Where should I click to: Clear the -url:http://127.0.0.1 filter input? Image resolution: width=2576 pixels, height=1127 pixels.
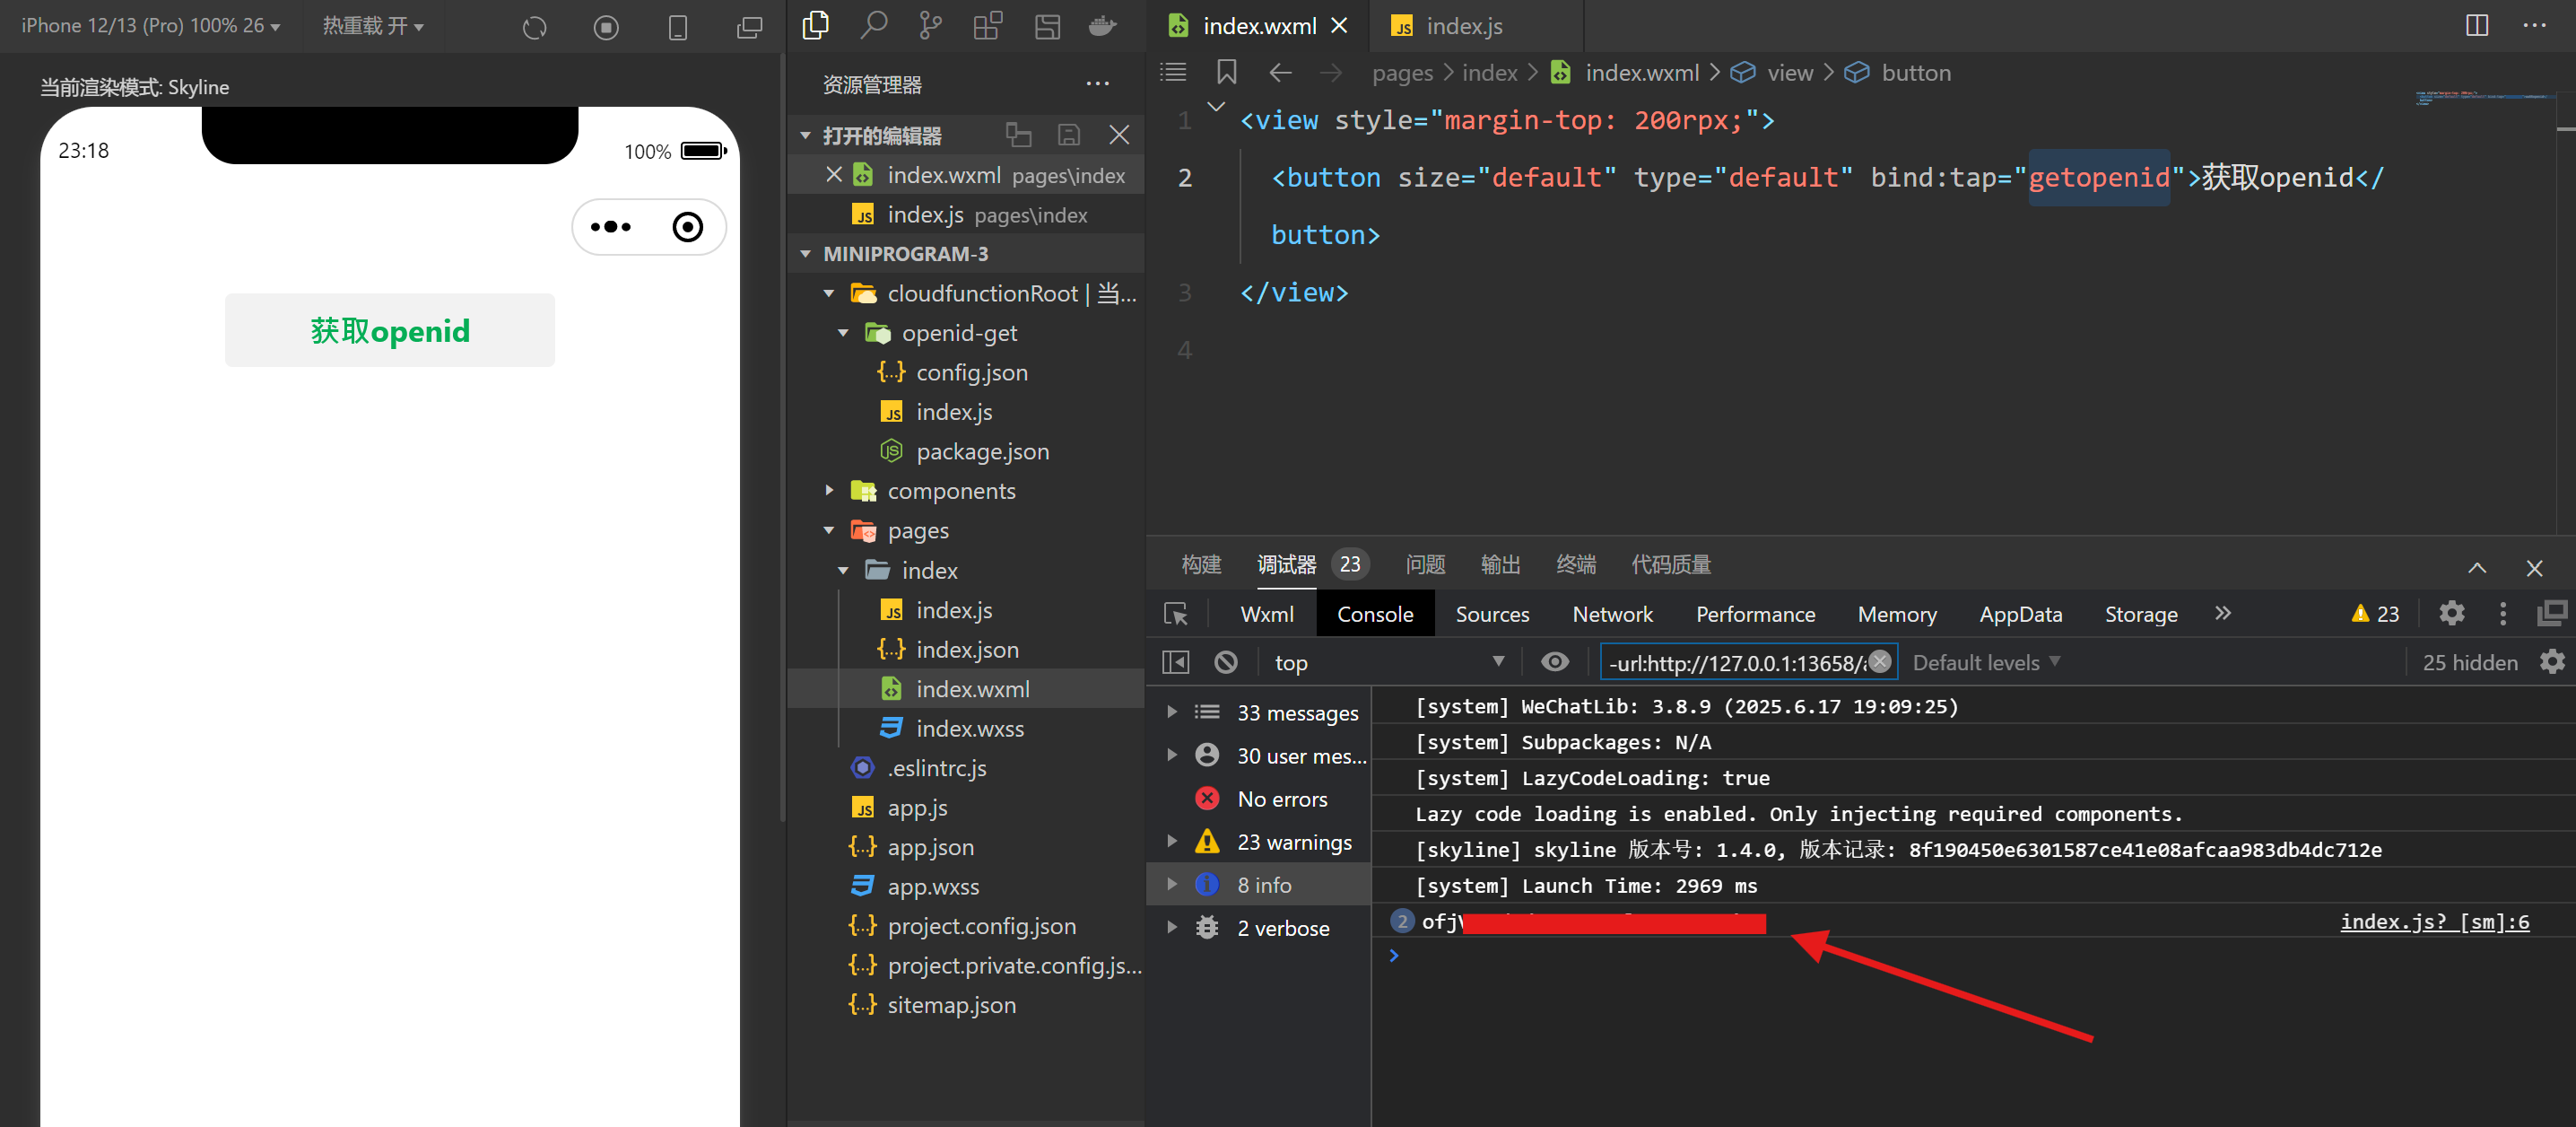point(1878,661)
